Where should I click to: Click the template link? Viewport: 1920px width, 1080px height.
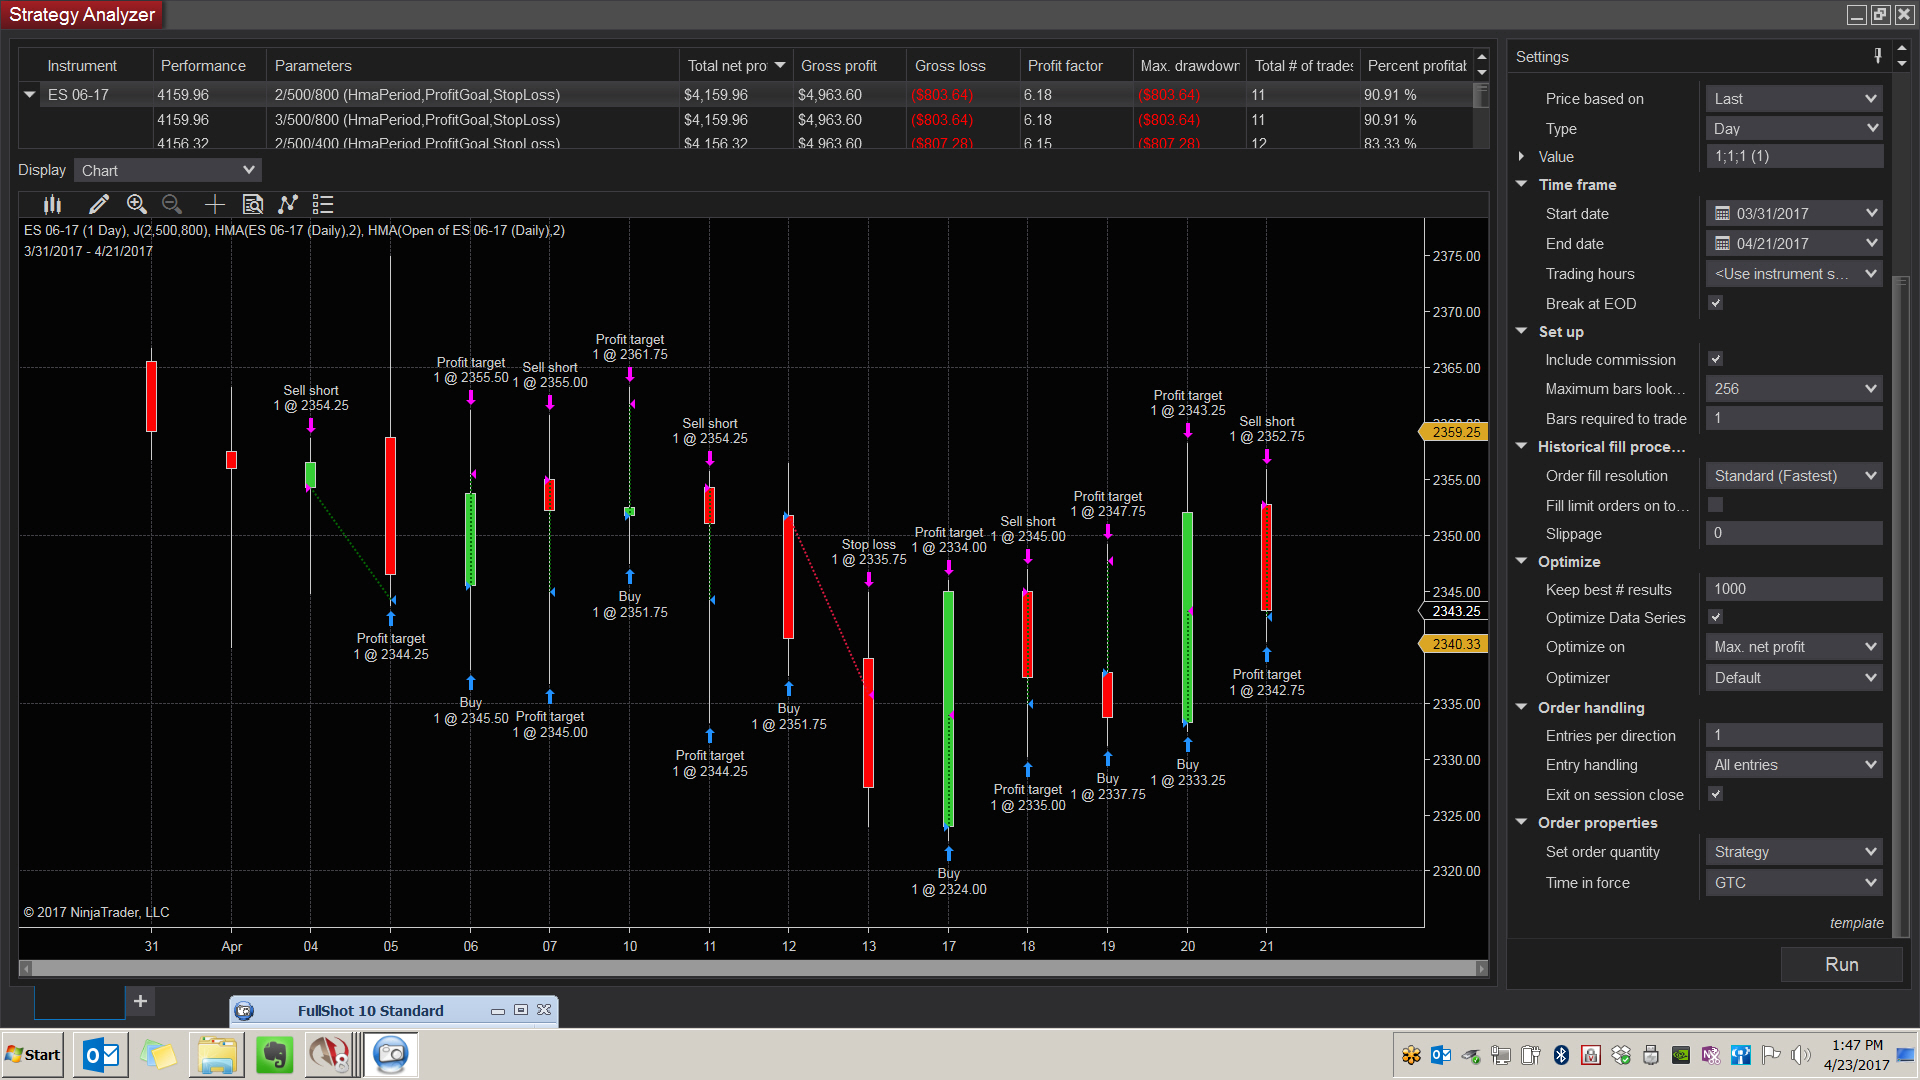tap(1856, 923)
